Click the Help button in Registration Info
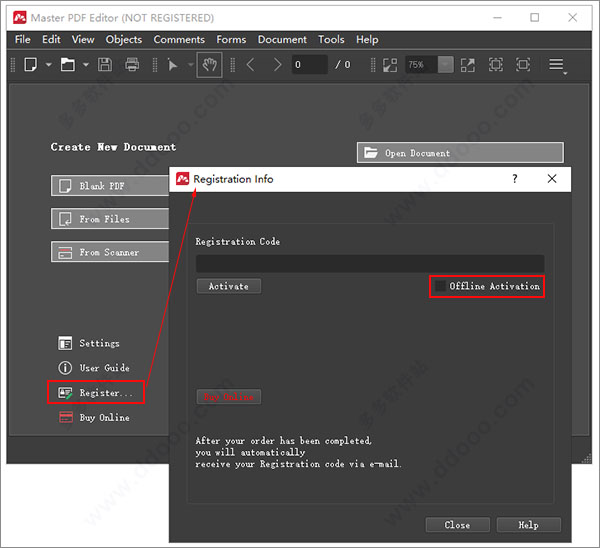600x548 pixels. 528,525
